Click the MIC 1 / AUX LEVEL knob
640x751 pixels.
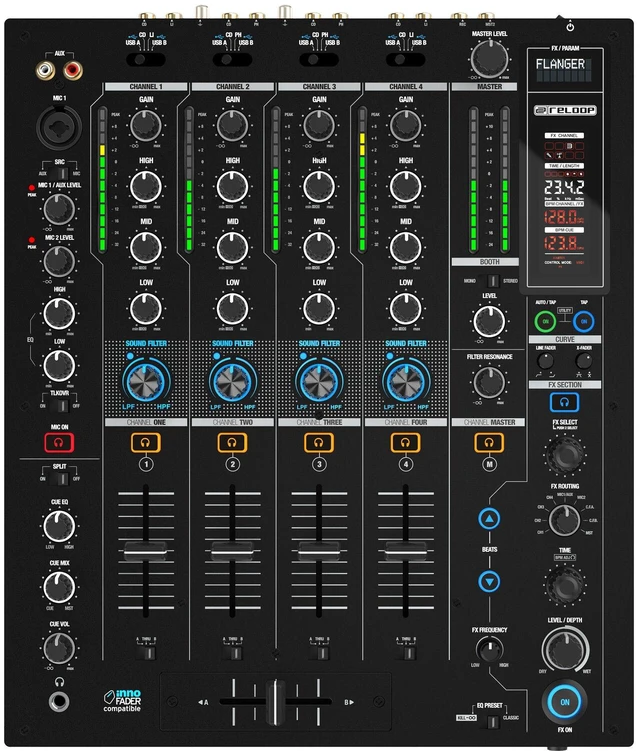(x=59, y=209)
